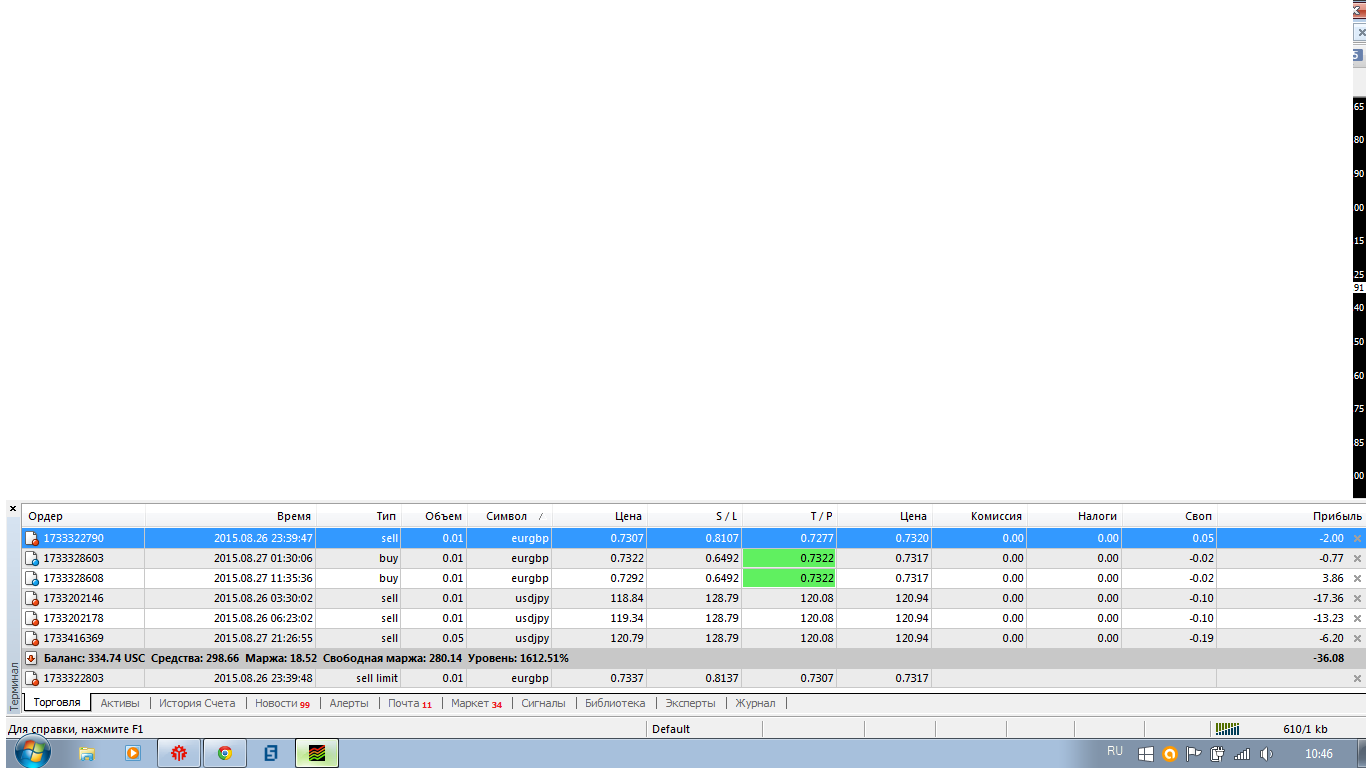Click the profit value -17.36
1366x768 pixels.
click(x=1326, y=598)
